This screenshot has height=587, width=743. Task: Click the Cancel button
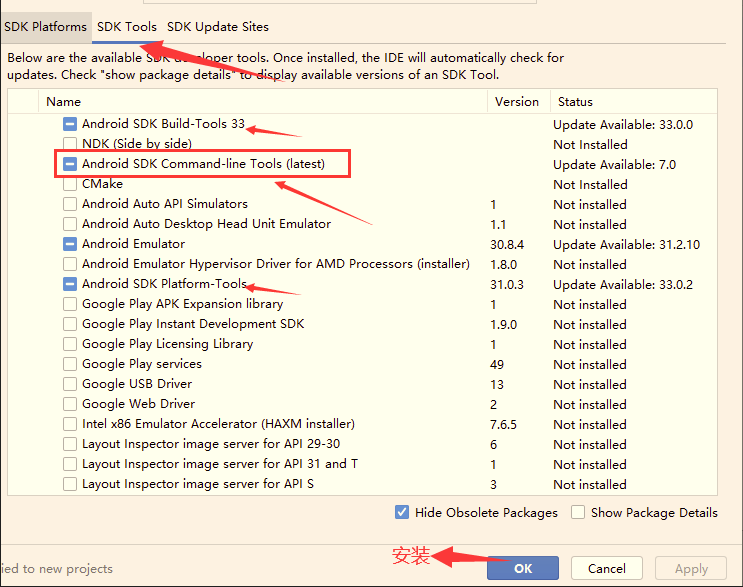click(x=607, y=568)
